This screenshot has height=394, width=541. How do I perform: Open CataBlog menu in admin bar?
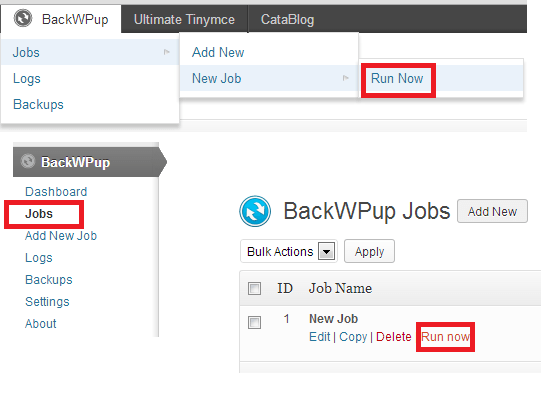click(287, 19)
